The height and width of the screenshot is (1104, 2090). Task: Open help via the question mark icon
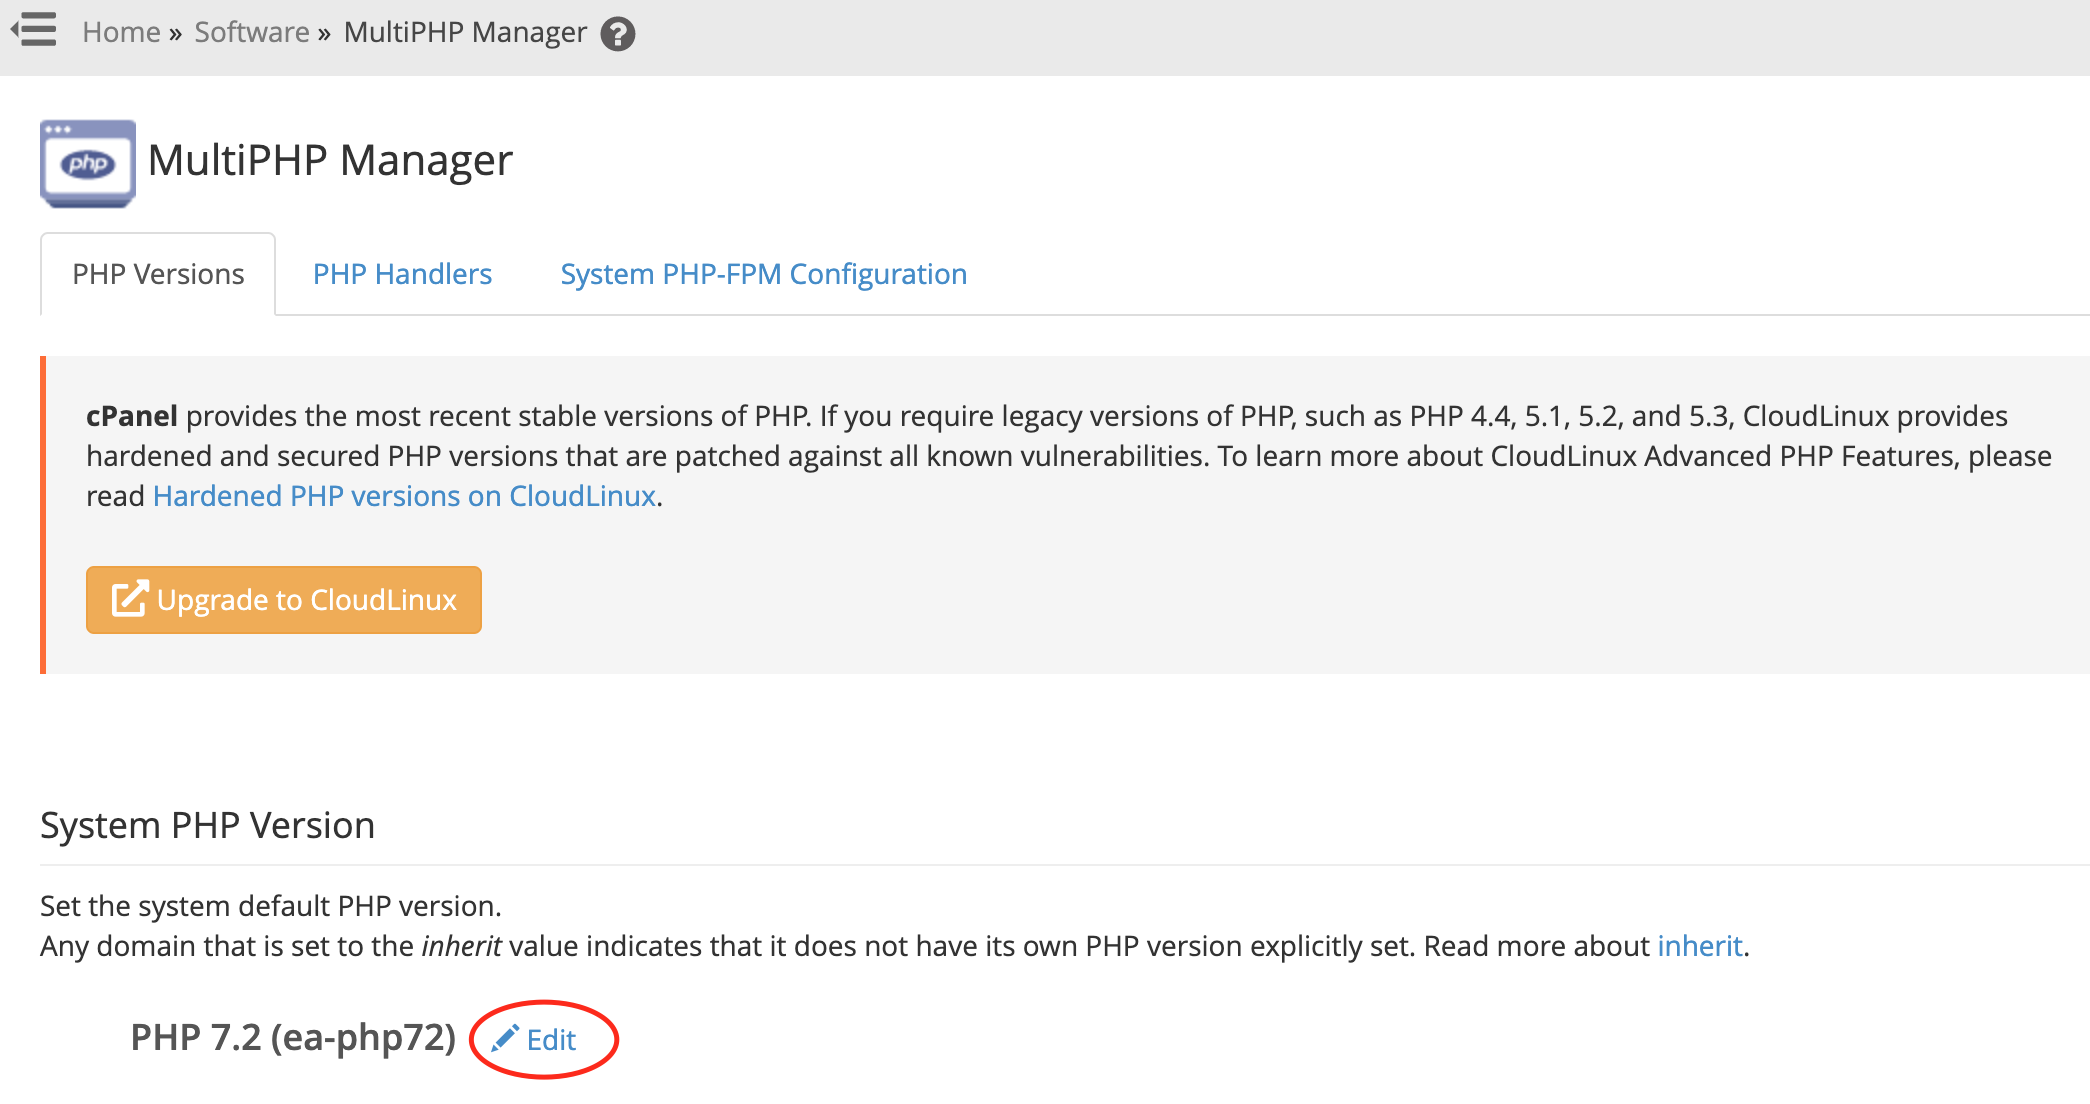pyautogui.click(x=618, y=34)
